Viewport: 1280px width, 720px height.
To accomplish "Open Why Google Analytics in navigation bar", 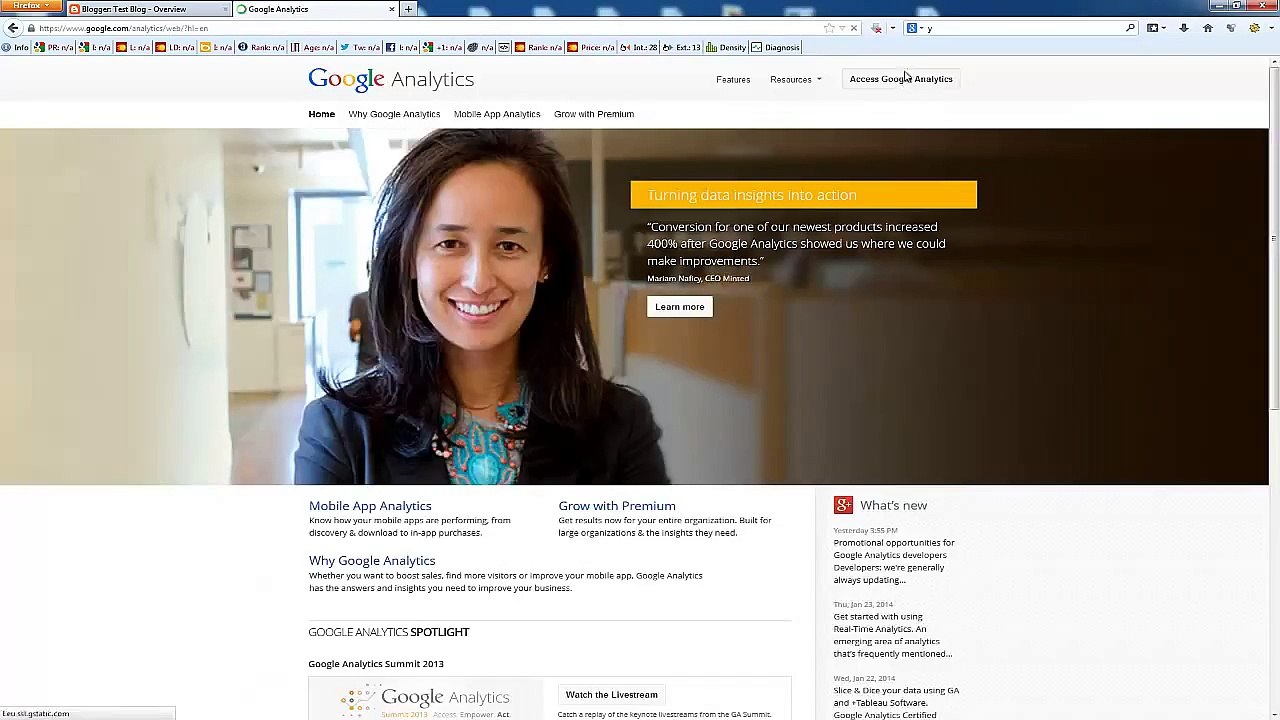I will pyautogui.click(x=394, y=114).
